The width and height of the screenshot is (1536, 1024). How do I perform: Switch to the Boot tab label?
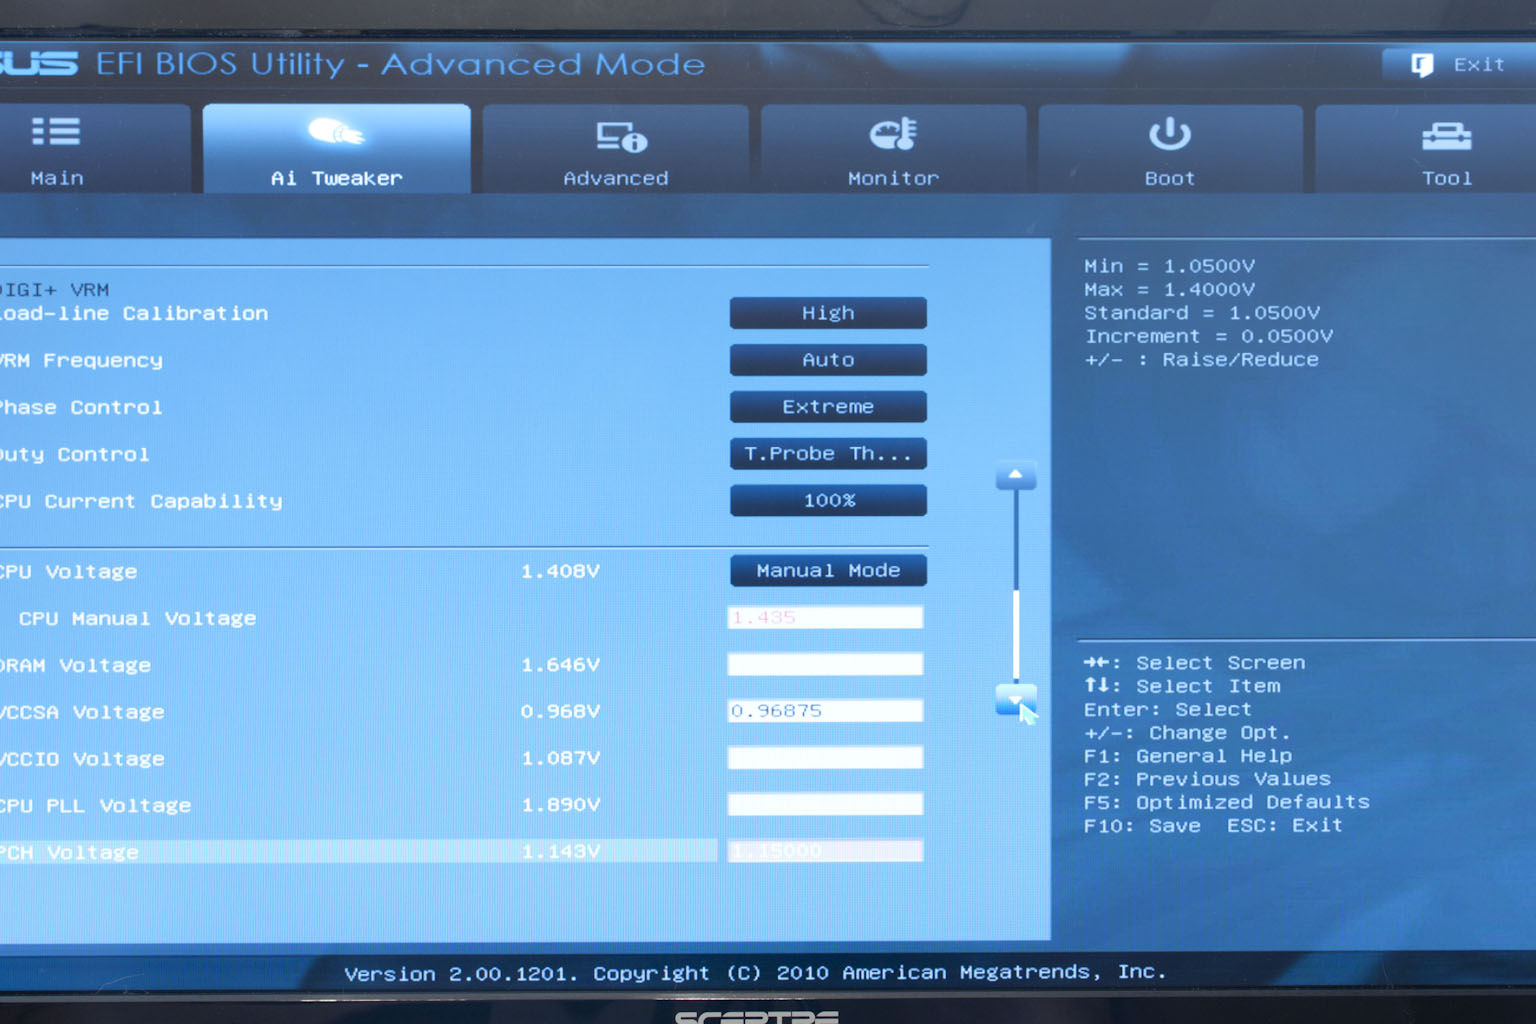tap(1169, 178)
